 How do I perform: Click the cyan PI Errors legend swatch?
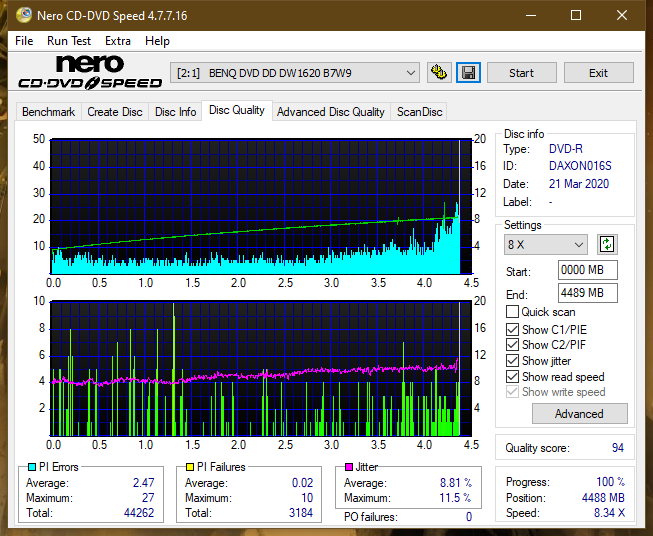[x=32, y=467]
